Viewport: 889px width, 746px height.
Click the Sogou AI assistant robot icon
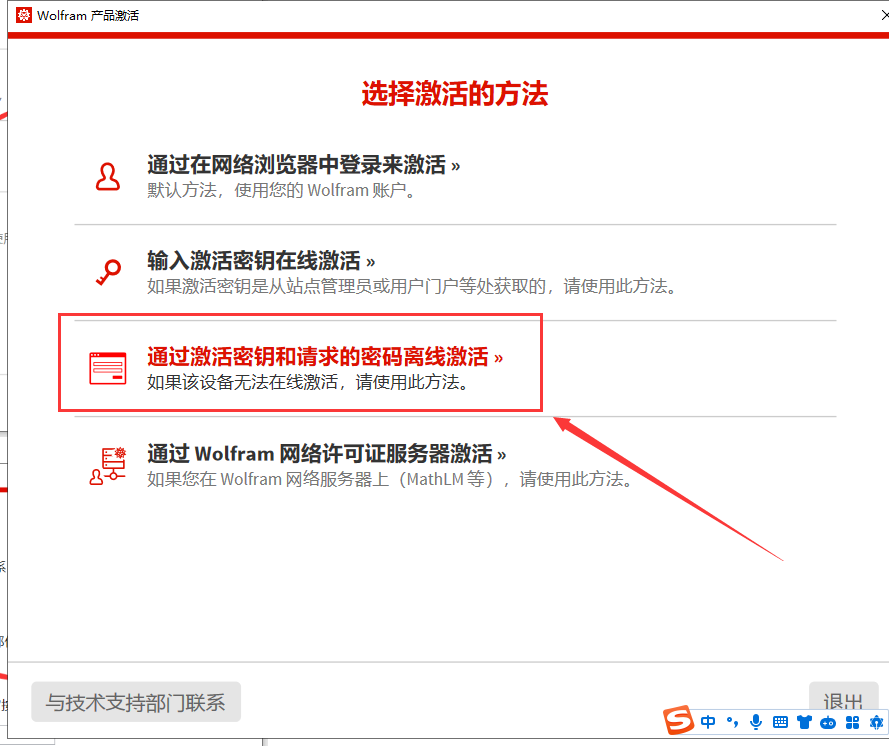click(x=826, y=722)
